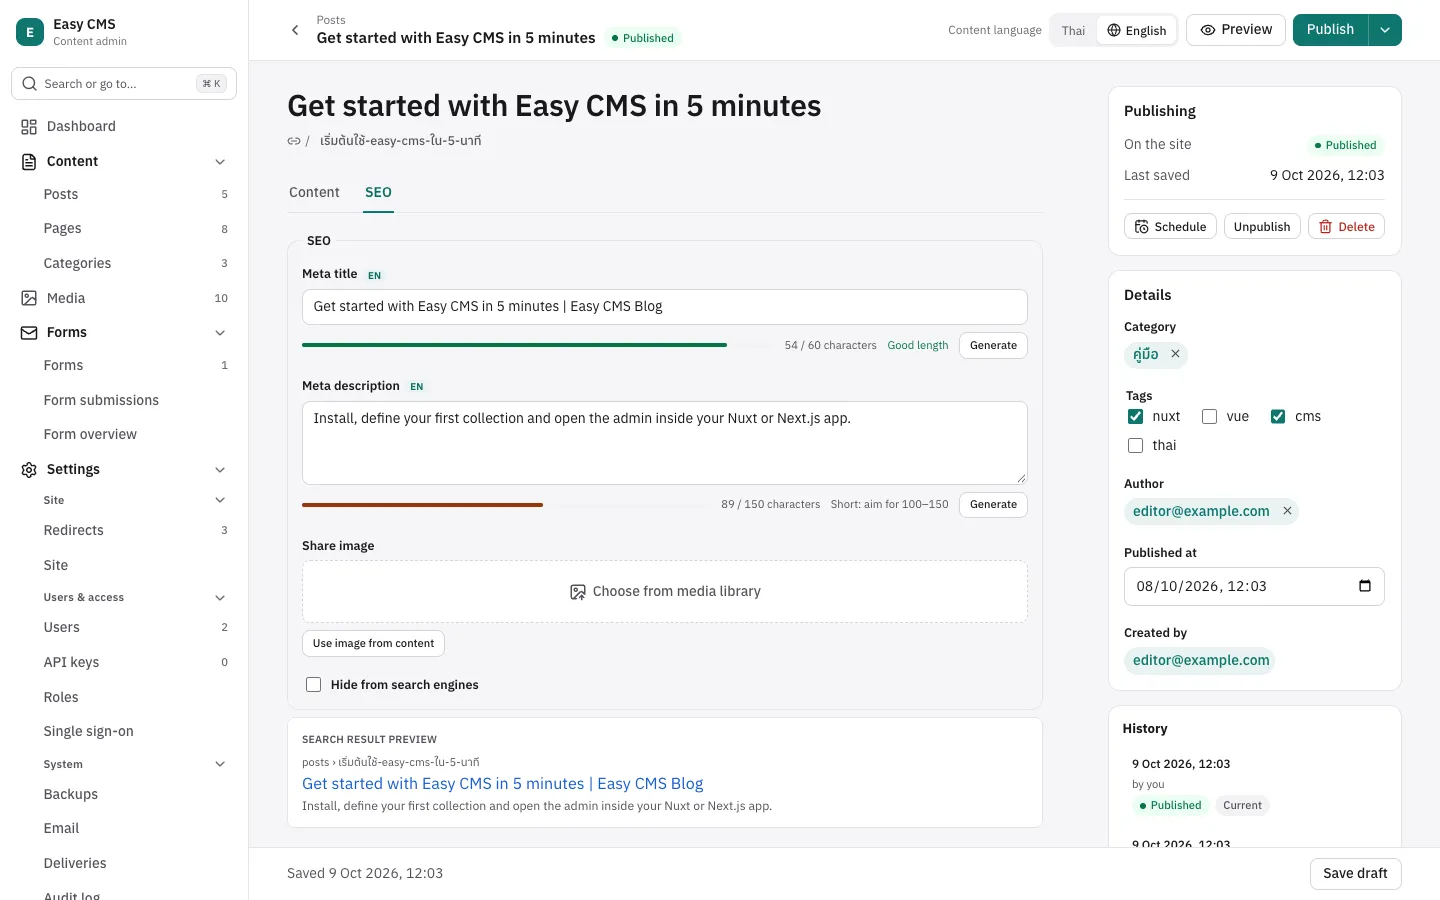
Task: Uncheck the cms tag checkbox
Action: pyautogui.click(x=1278, y=417)
